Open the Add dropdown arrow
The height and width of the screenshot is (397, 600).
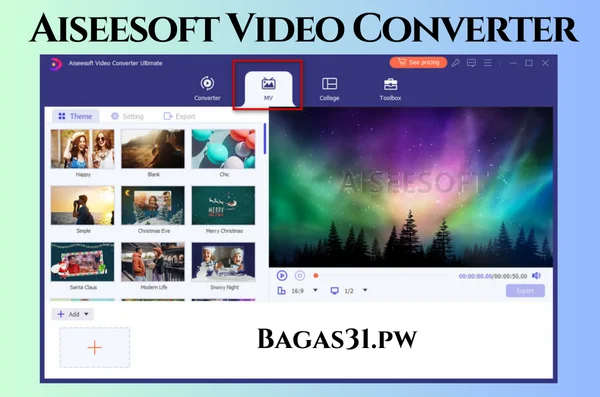coord(86,314)
